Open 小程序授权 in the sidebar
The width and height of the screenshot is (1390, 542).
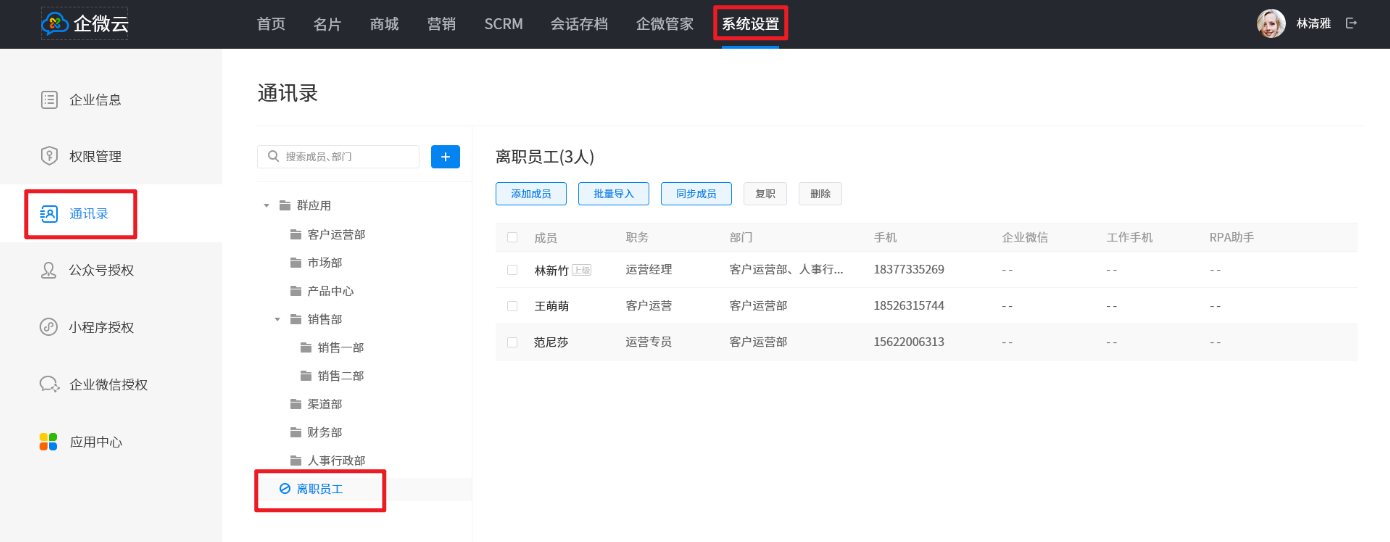(100, 327)
